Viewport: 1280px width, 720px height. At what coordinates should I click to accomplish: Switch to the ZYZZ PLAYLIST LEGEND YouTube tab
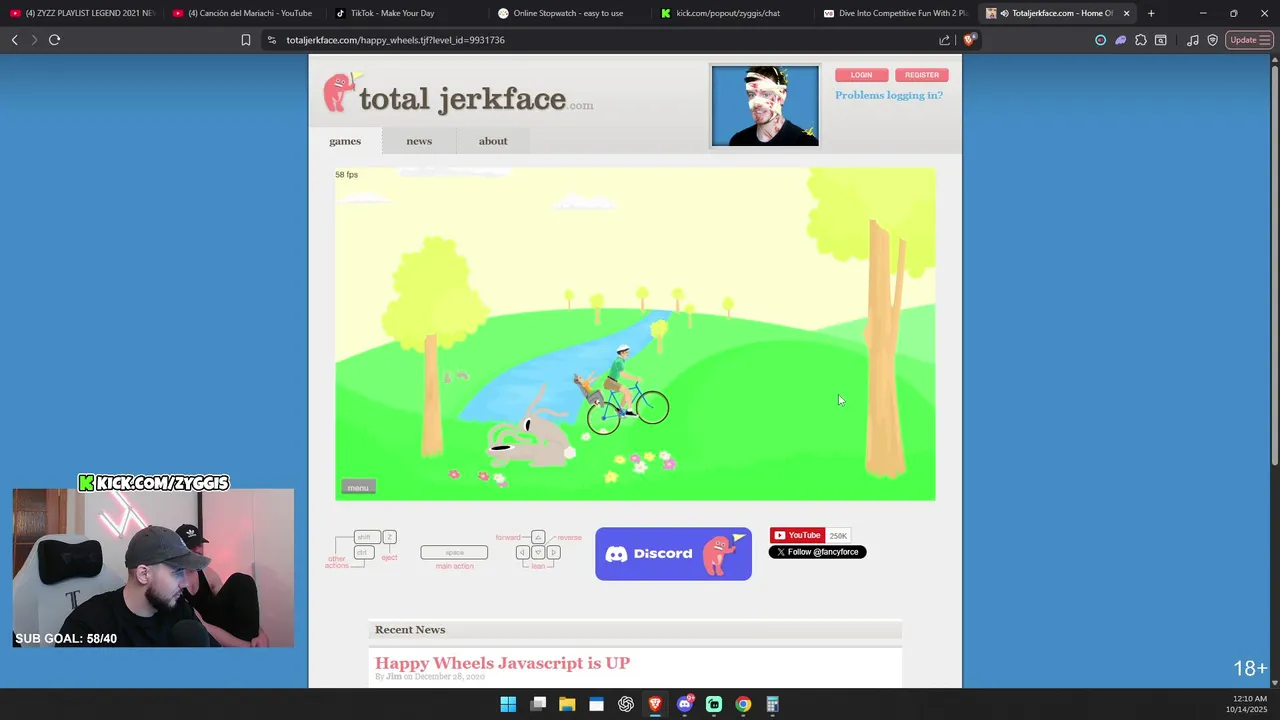tap(82, 13)
